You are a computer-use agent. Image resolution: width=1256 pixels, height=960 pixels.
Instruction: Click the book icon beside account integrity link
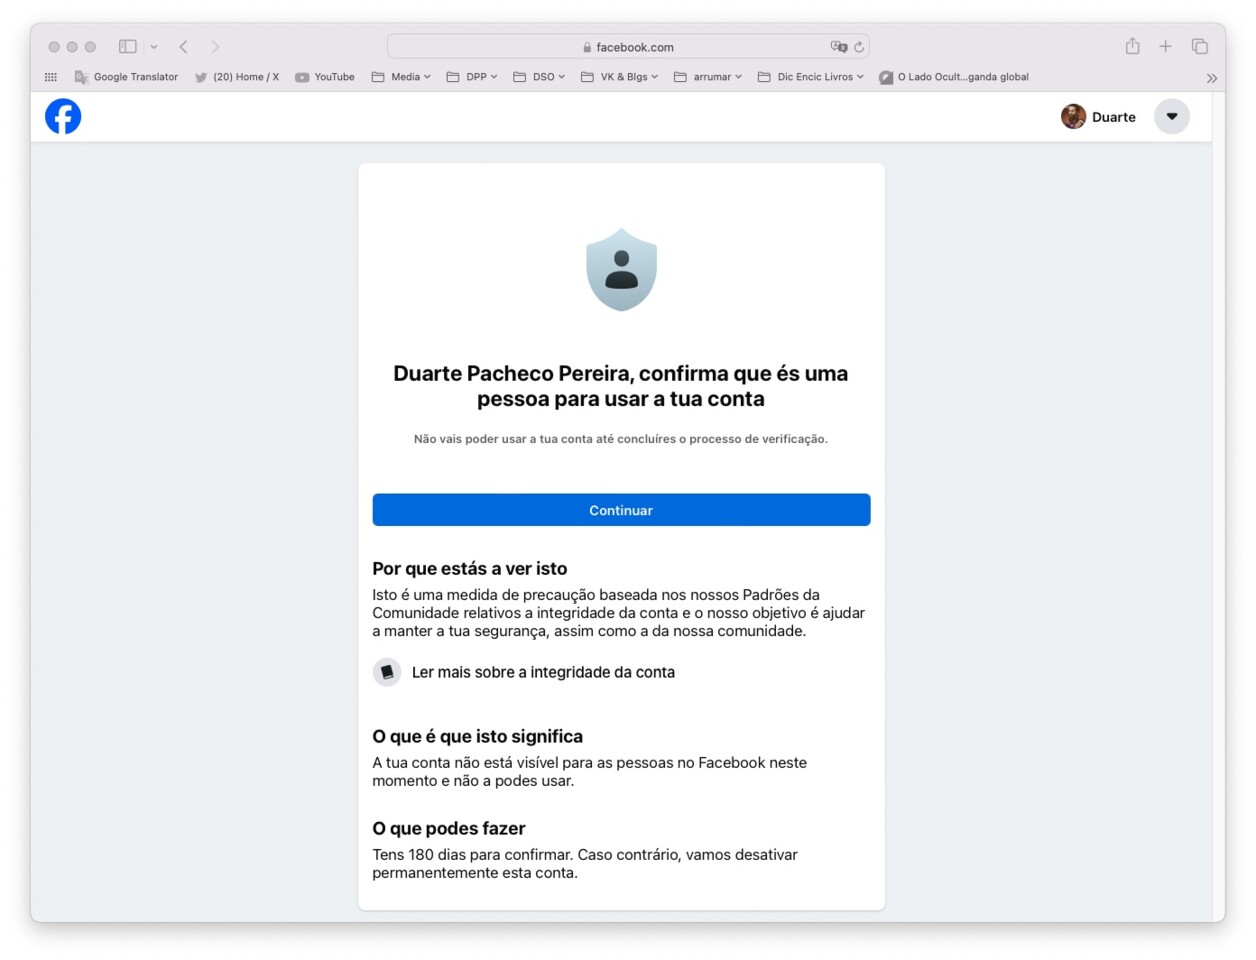(387, 672)
